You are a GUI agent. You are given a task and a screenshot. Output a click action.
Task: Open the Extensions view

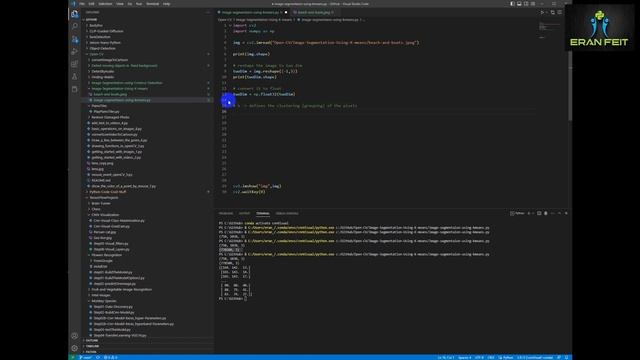[75, 64]
